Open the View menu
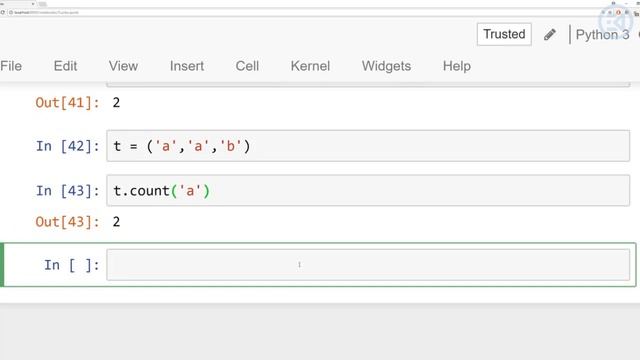The image size is (640, 360). tap(123, 66)
